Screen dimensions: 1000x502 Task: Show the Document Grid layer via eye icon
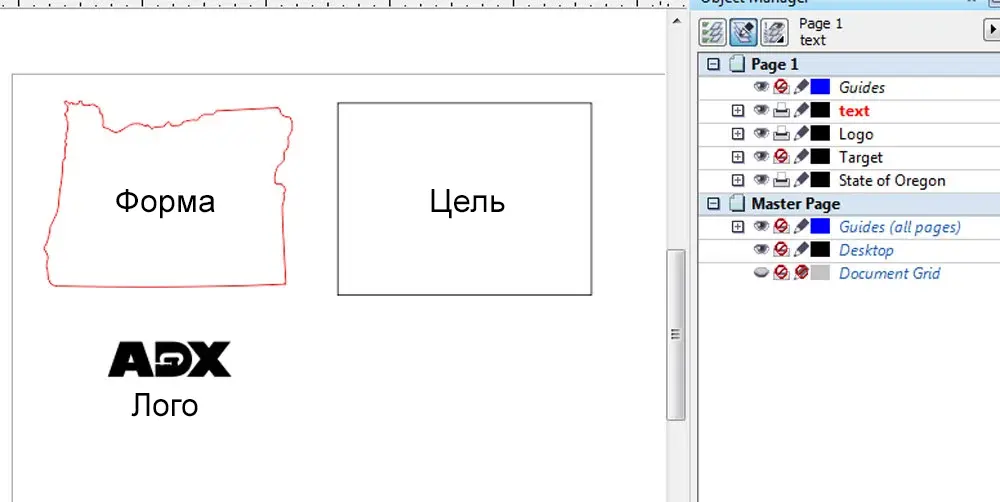(761, 273)
